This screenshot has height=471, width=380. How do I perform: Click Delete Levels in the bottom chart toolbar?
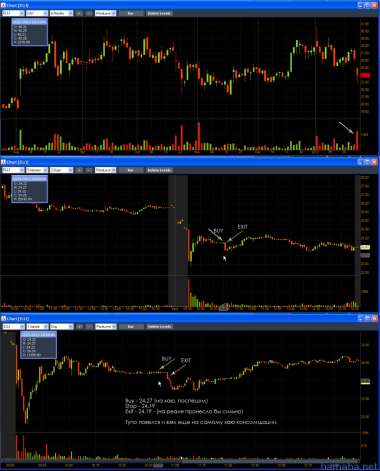pyautogui.click(x=159, y=327)
